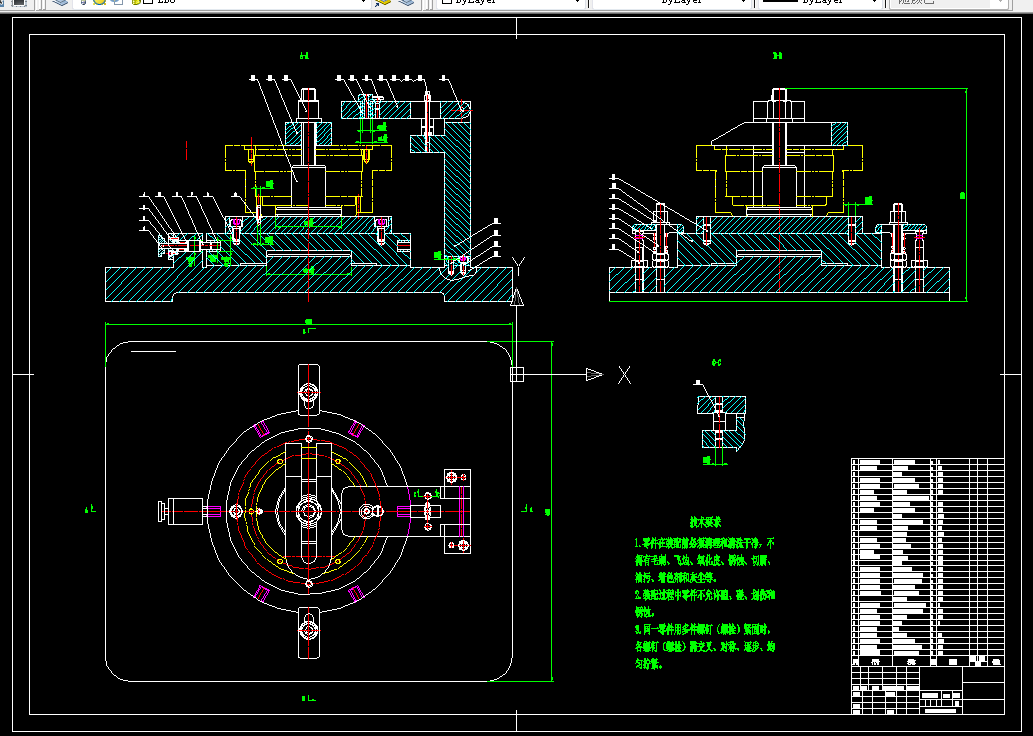Open the Layer Properties Manager icon
The image size is (1033, 736).
point(60,2)
